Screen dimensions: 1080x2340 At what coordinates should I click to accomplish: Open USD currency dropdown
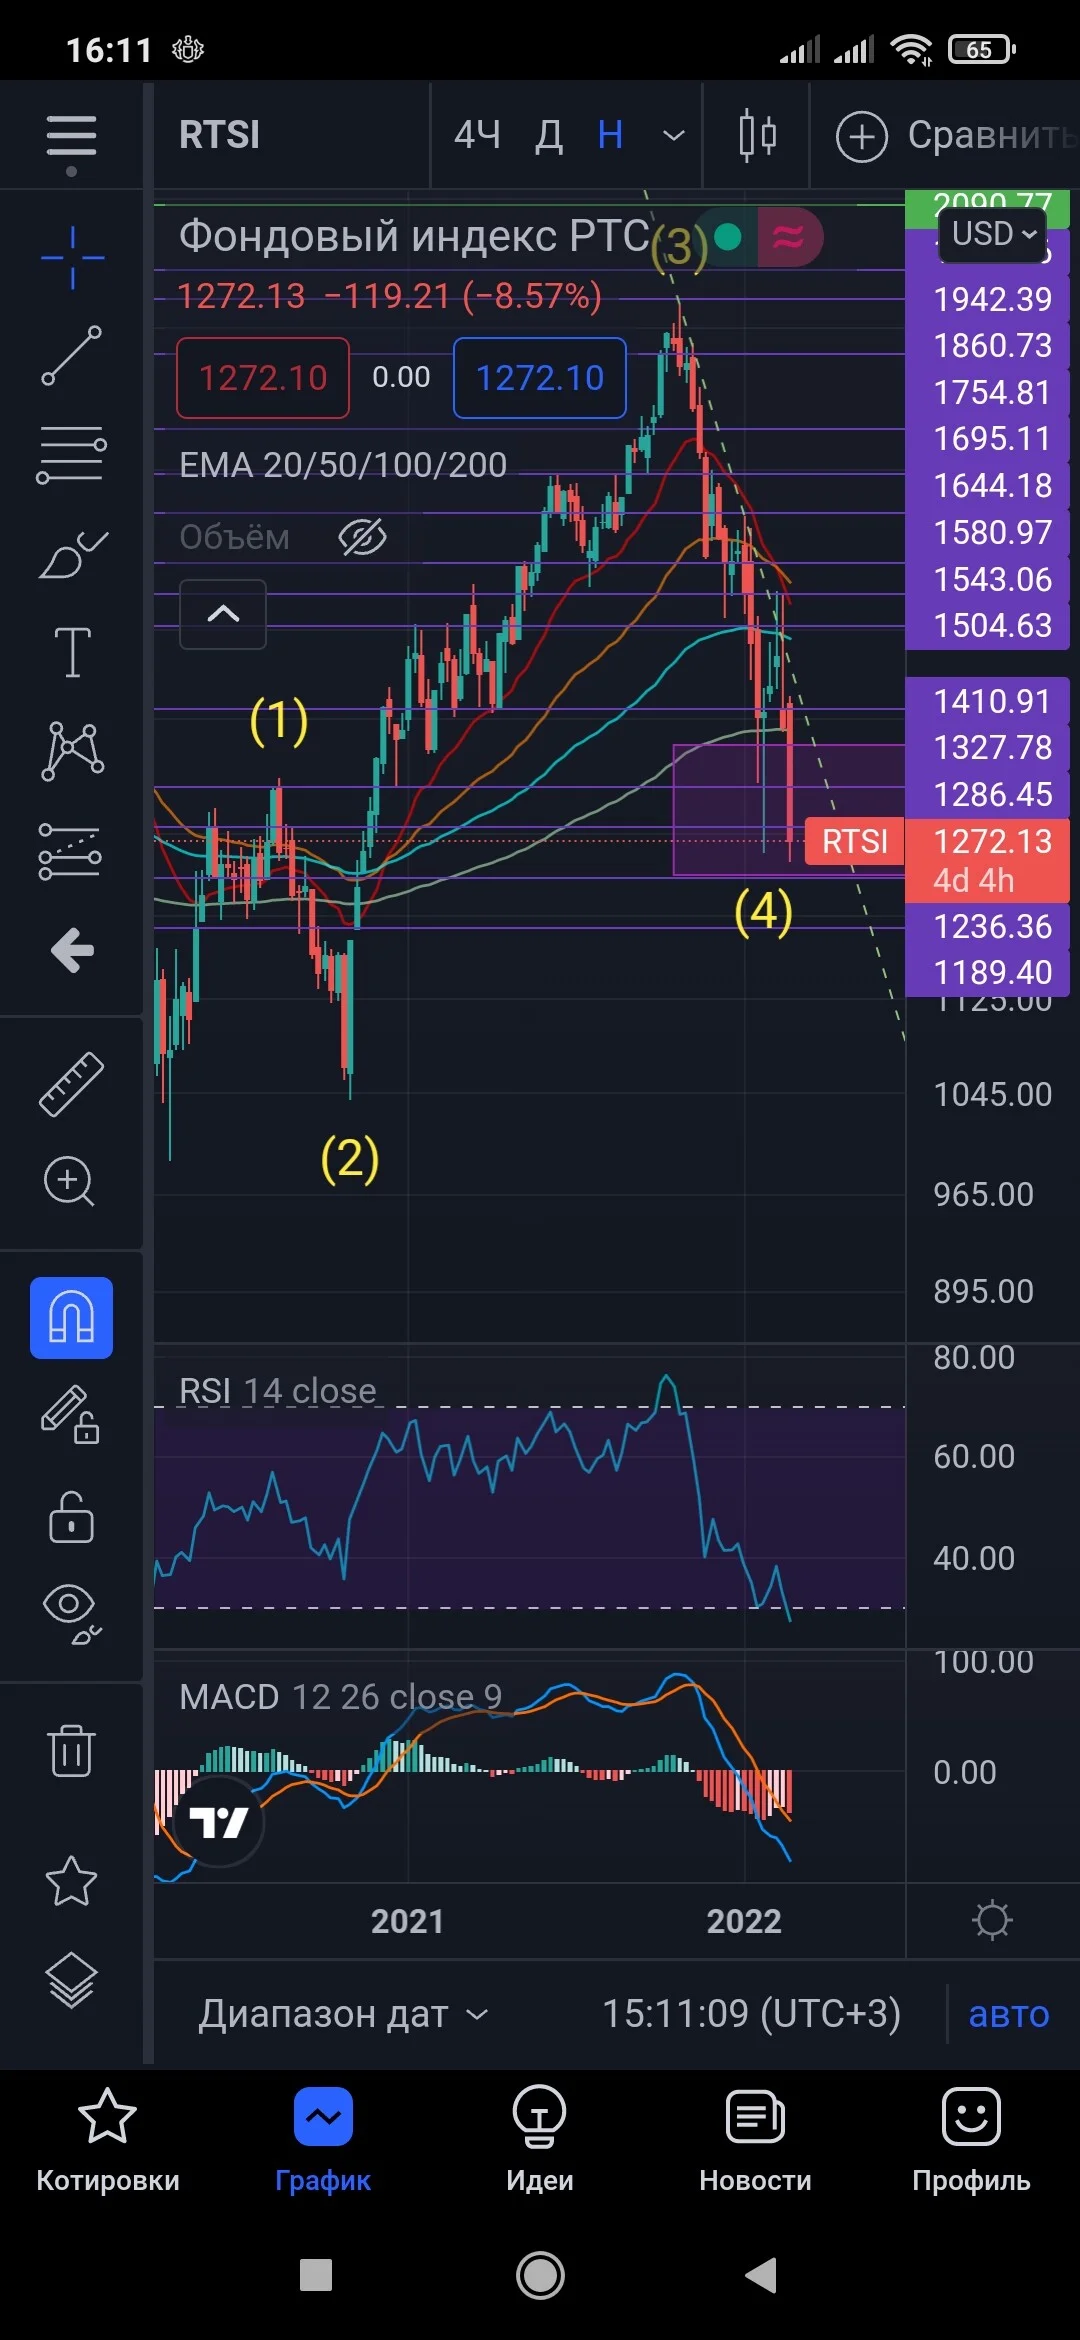point(993,234)
